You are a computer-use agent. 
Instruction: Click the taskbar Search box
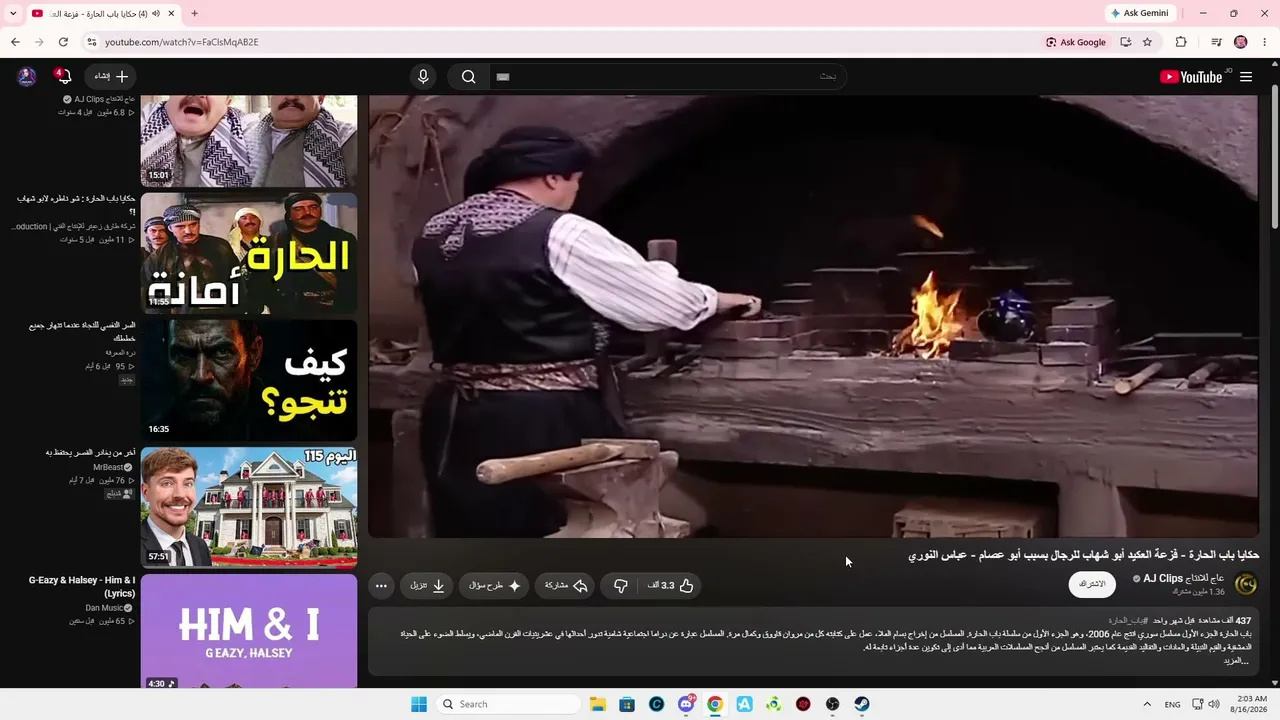click(x=509, y=704)
